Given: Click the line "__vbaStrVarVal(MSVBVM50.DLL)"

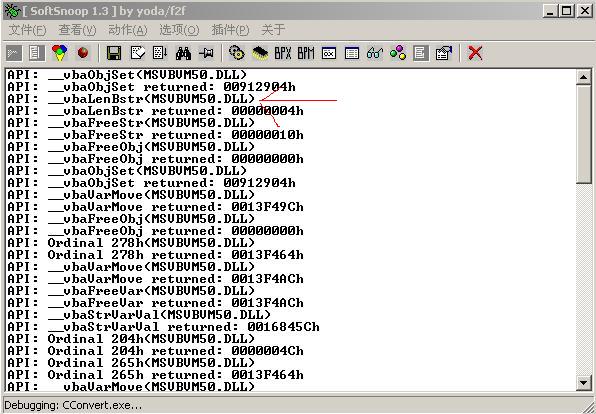Looking at the screenshot, I should [x=139, y=315].
